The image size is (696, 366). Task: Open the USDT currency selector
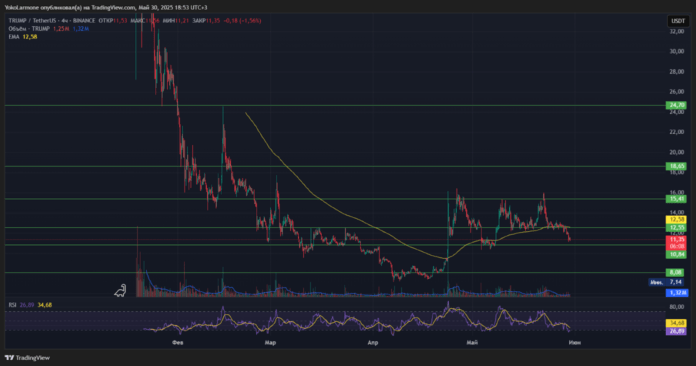point(678,21)
